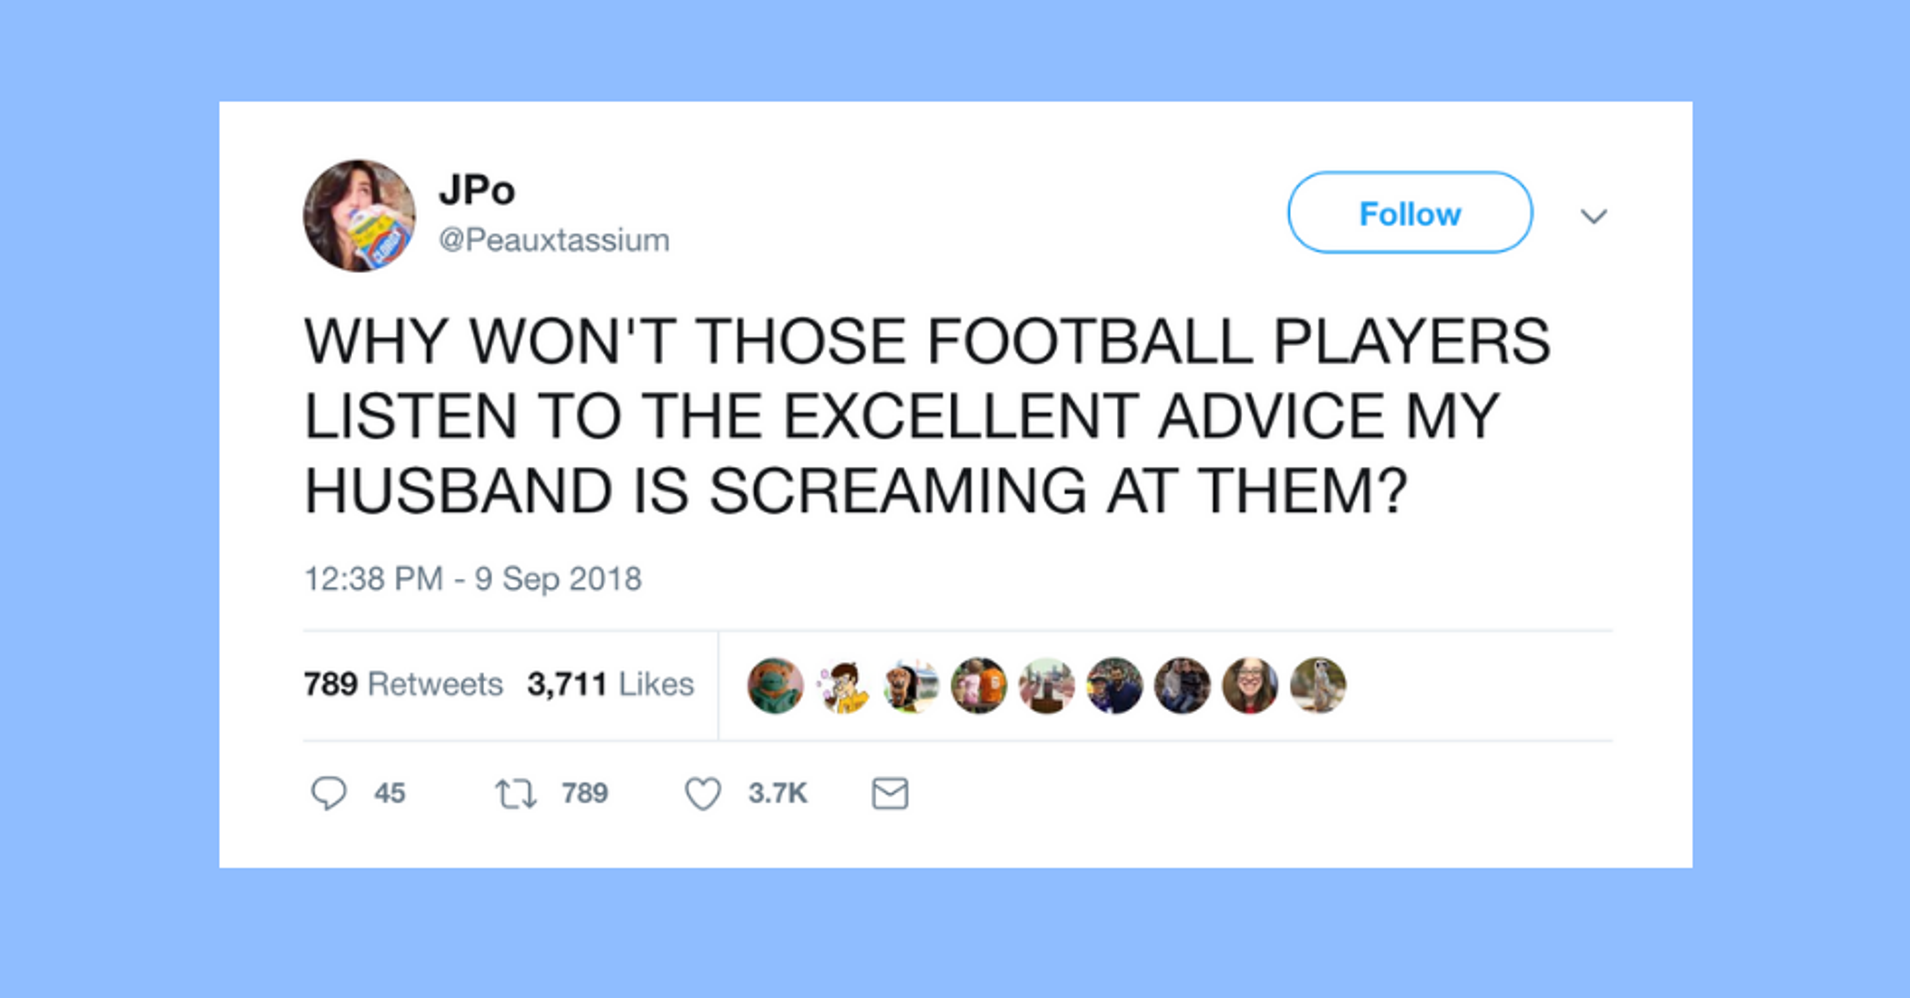This screenshot has height=998, width=1910.
Task: Click the Follow button
Action: (x=1409, y=213)
